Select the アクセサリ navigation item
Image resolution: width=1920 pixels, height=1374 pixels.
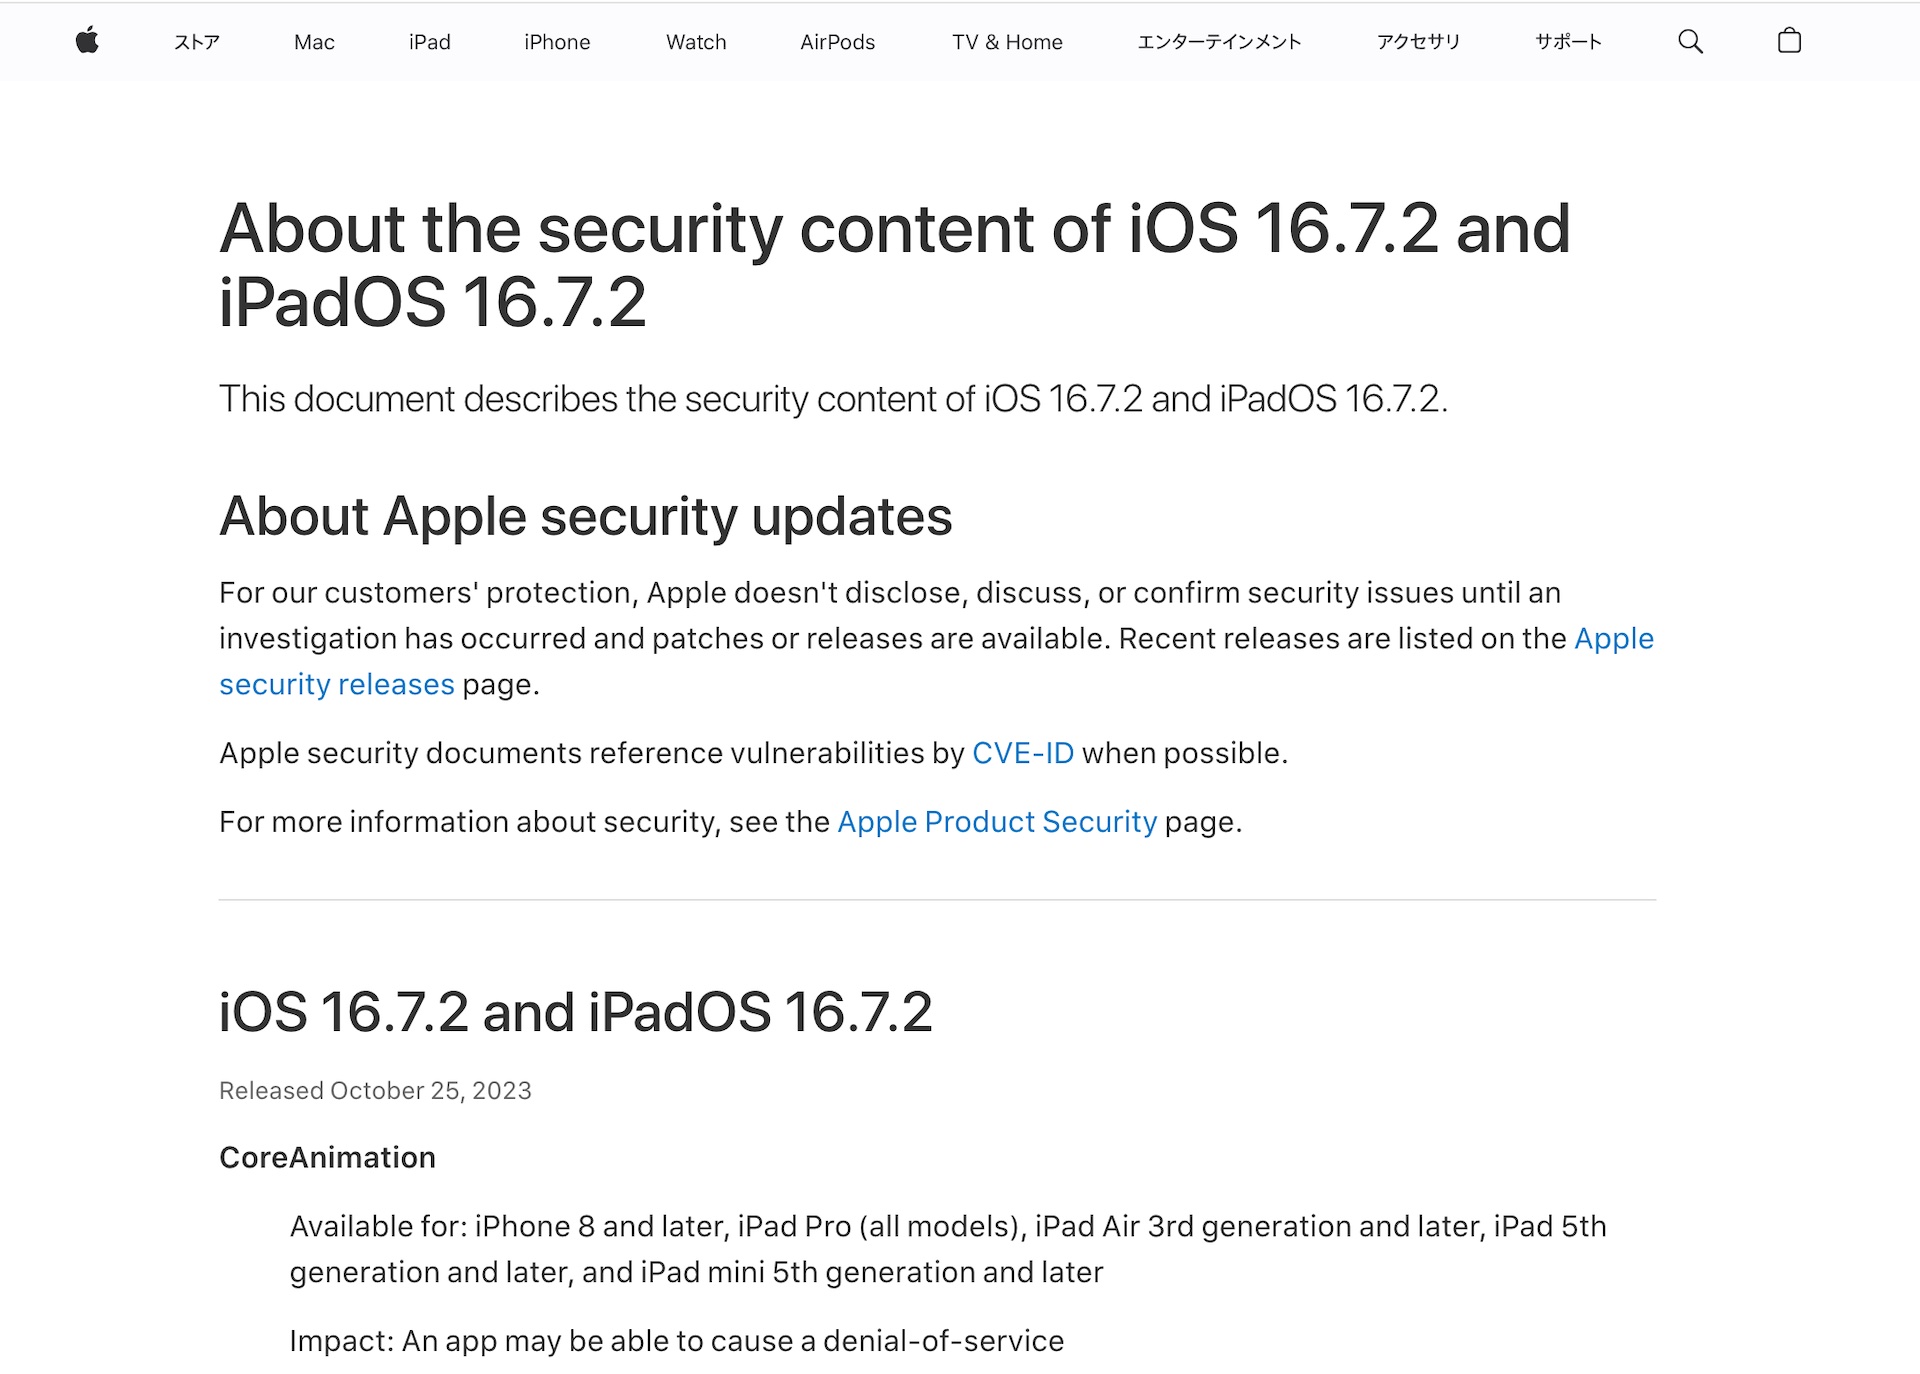click(1418, 42)
